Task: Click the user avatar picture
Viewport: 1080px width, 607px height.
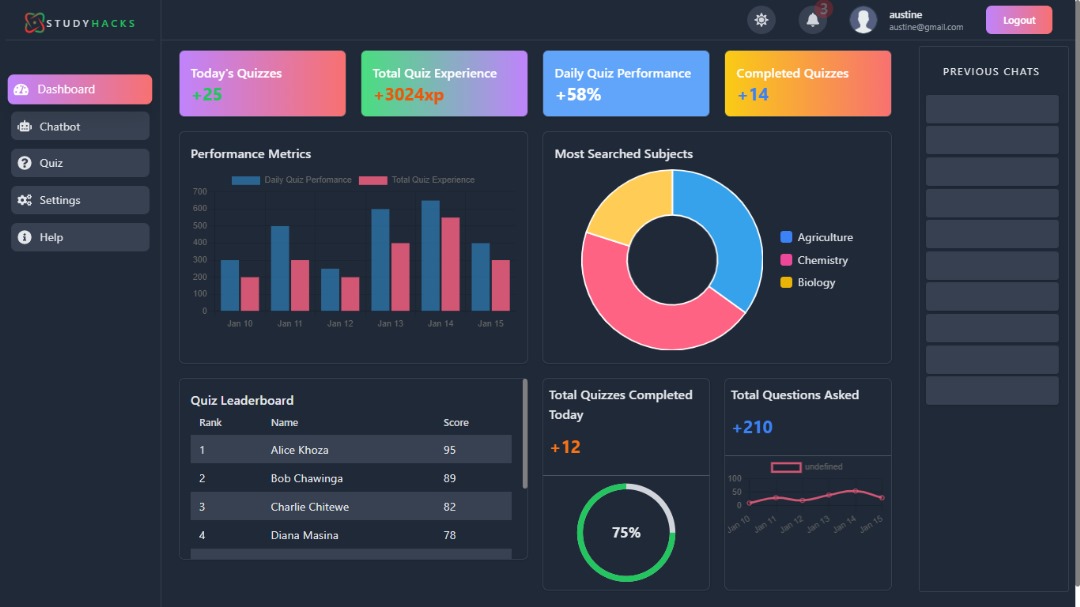Action: (863, 20)
